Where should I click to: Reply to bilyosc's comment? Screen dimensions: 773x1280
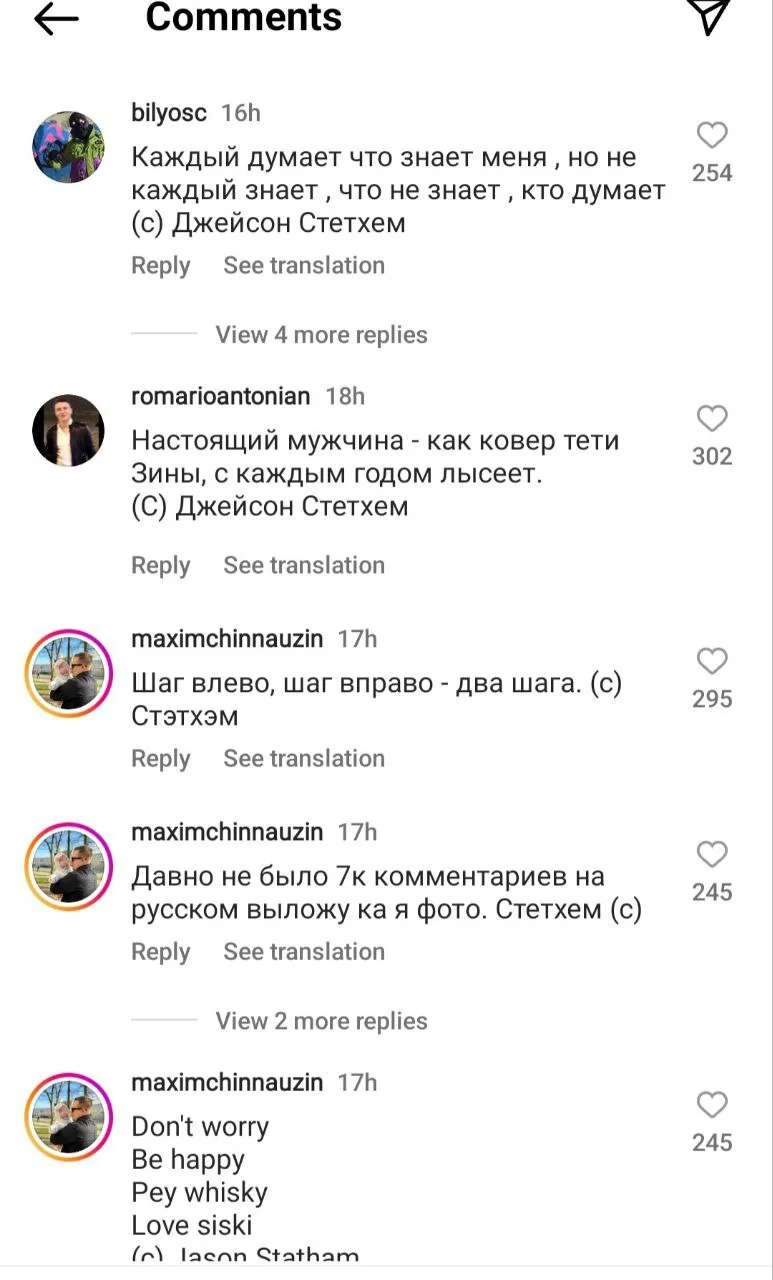pos(161,265)
